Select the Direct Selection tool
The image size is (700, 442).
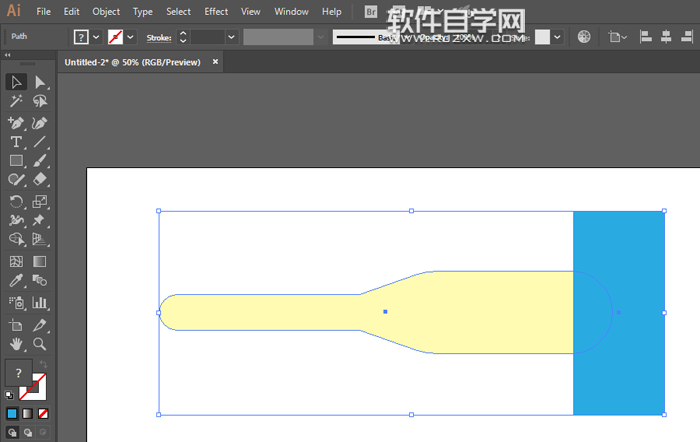click(41, 82)
